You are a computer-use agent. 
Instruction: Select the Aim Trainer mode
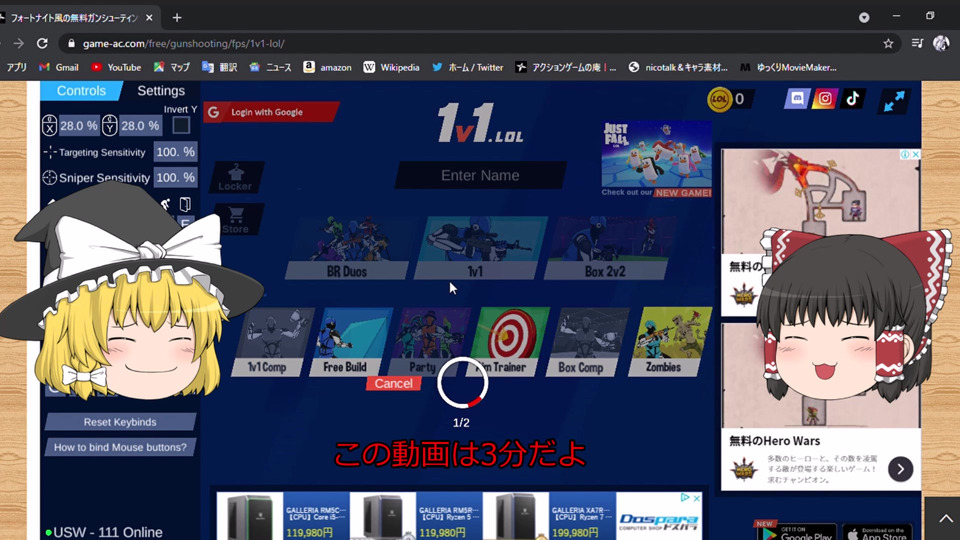pos(509,342)
